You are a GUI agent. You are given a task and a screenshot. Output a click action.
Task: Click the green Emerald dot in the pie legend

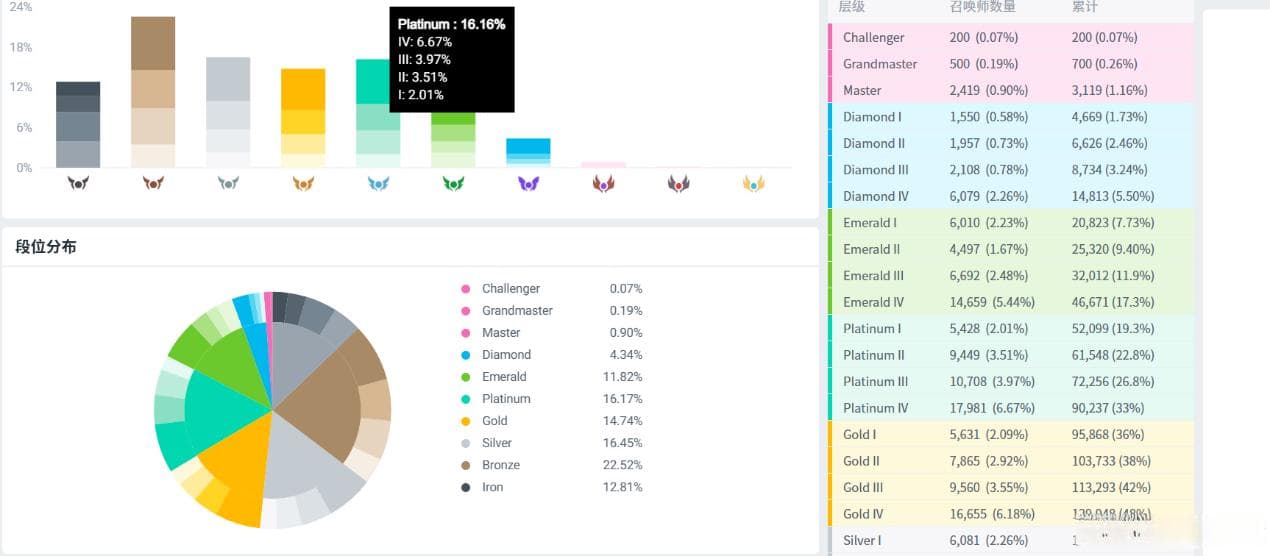coord(465,377)
